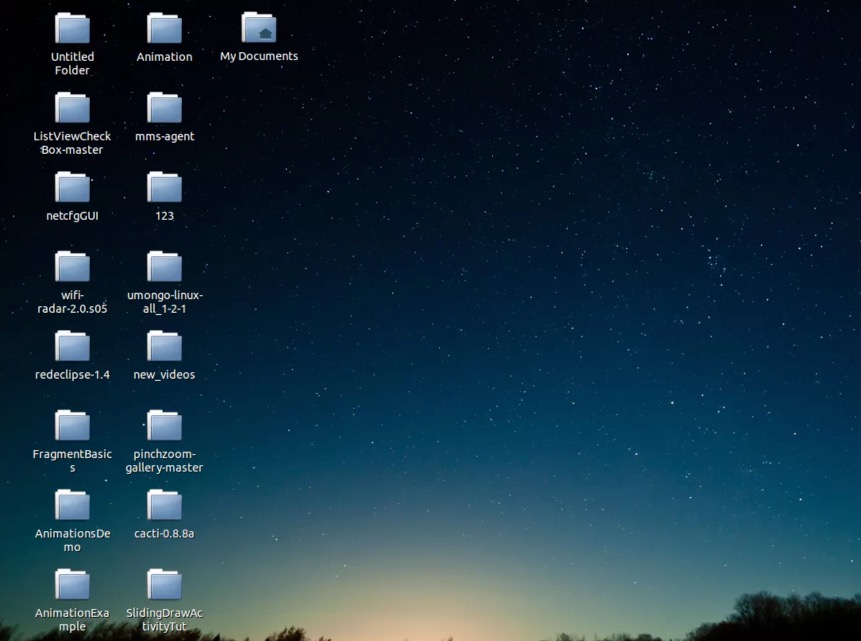Viewport: 861px width, 641px height.
Task: Click the "AnimationExample" label text
Action: point(72,620)
